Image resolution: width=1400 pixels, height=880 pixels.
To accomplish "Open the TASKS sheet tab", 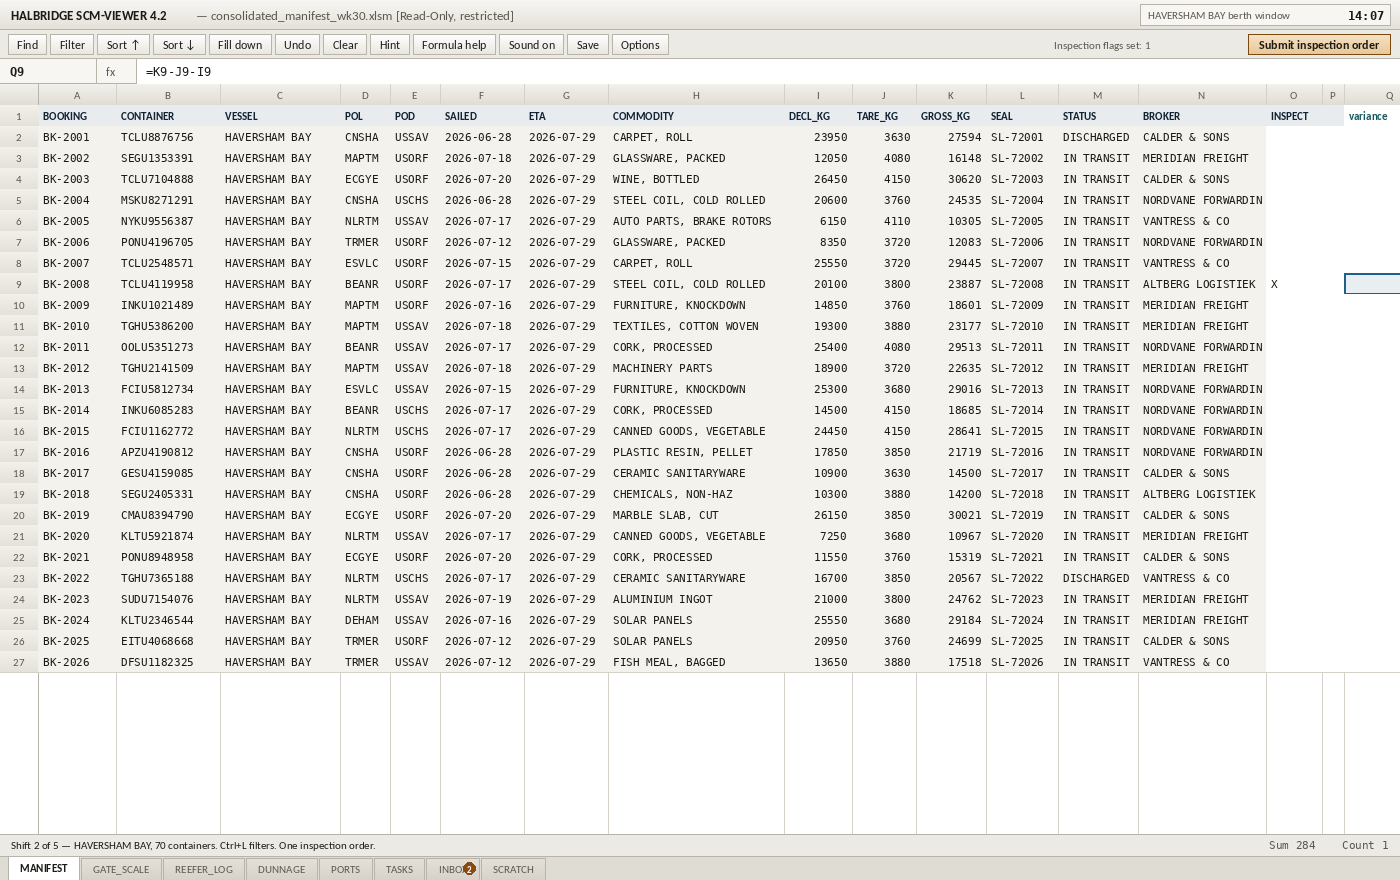I will click(x=399, y=869).
